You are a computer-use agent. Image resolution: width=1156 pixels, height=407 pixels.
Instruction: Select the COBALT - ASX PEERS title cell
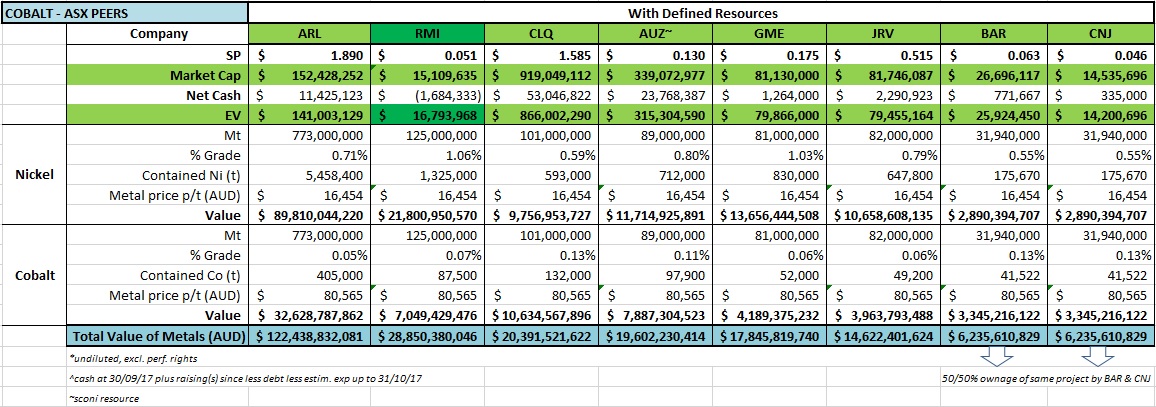pos(125,13)
